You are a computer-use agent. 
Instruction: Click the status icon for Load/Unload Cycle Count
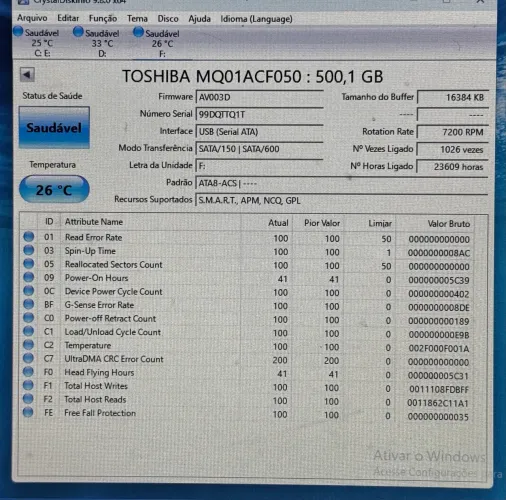pyautogui.click(x=29, y=331)
